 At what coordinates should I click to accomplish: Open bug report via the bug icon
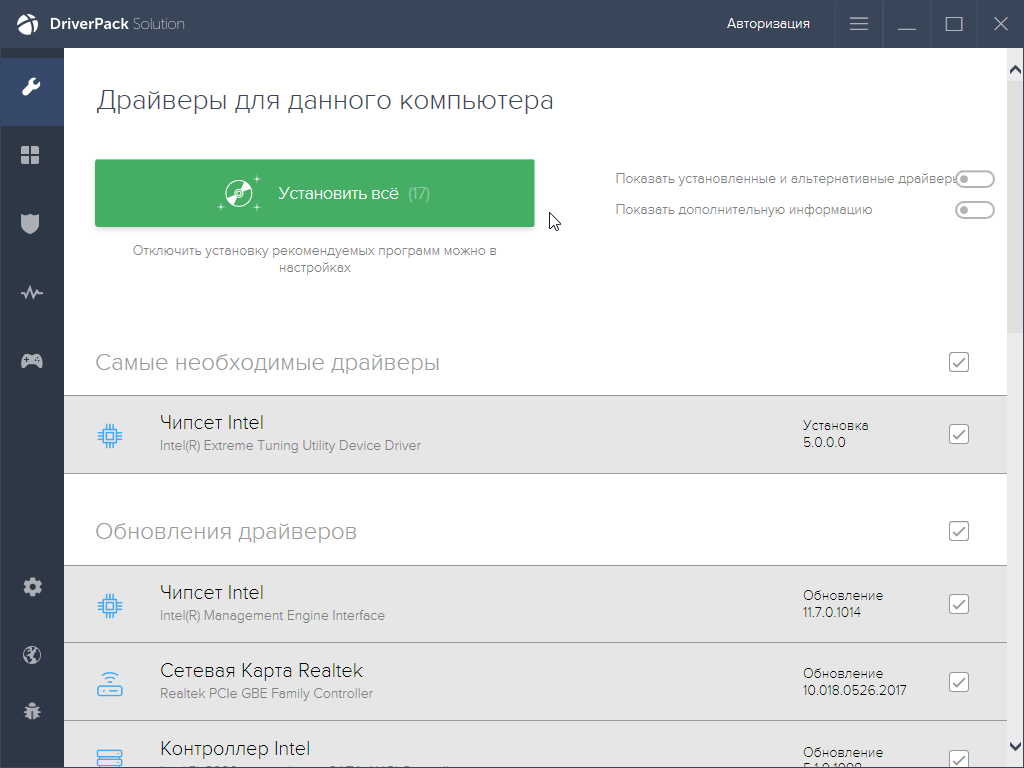point(32,711)
